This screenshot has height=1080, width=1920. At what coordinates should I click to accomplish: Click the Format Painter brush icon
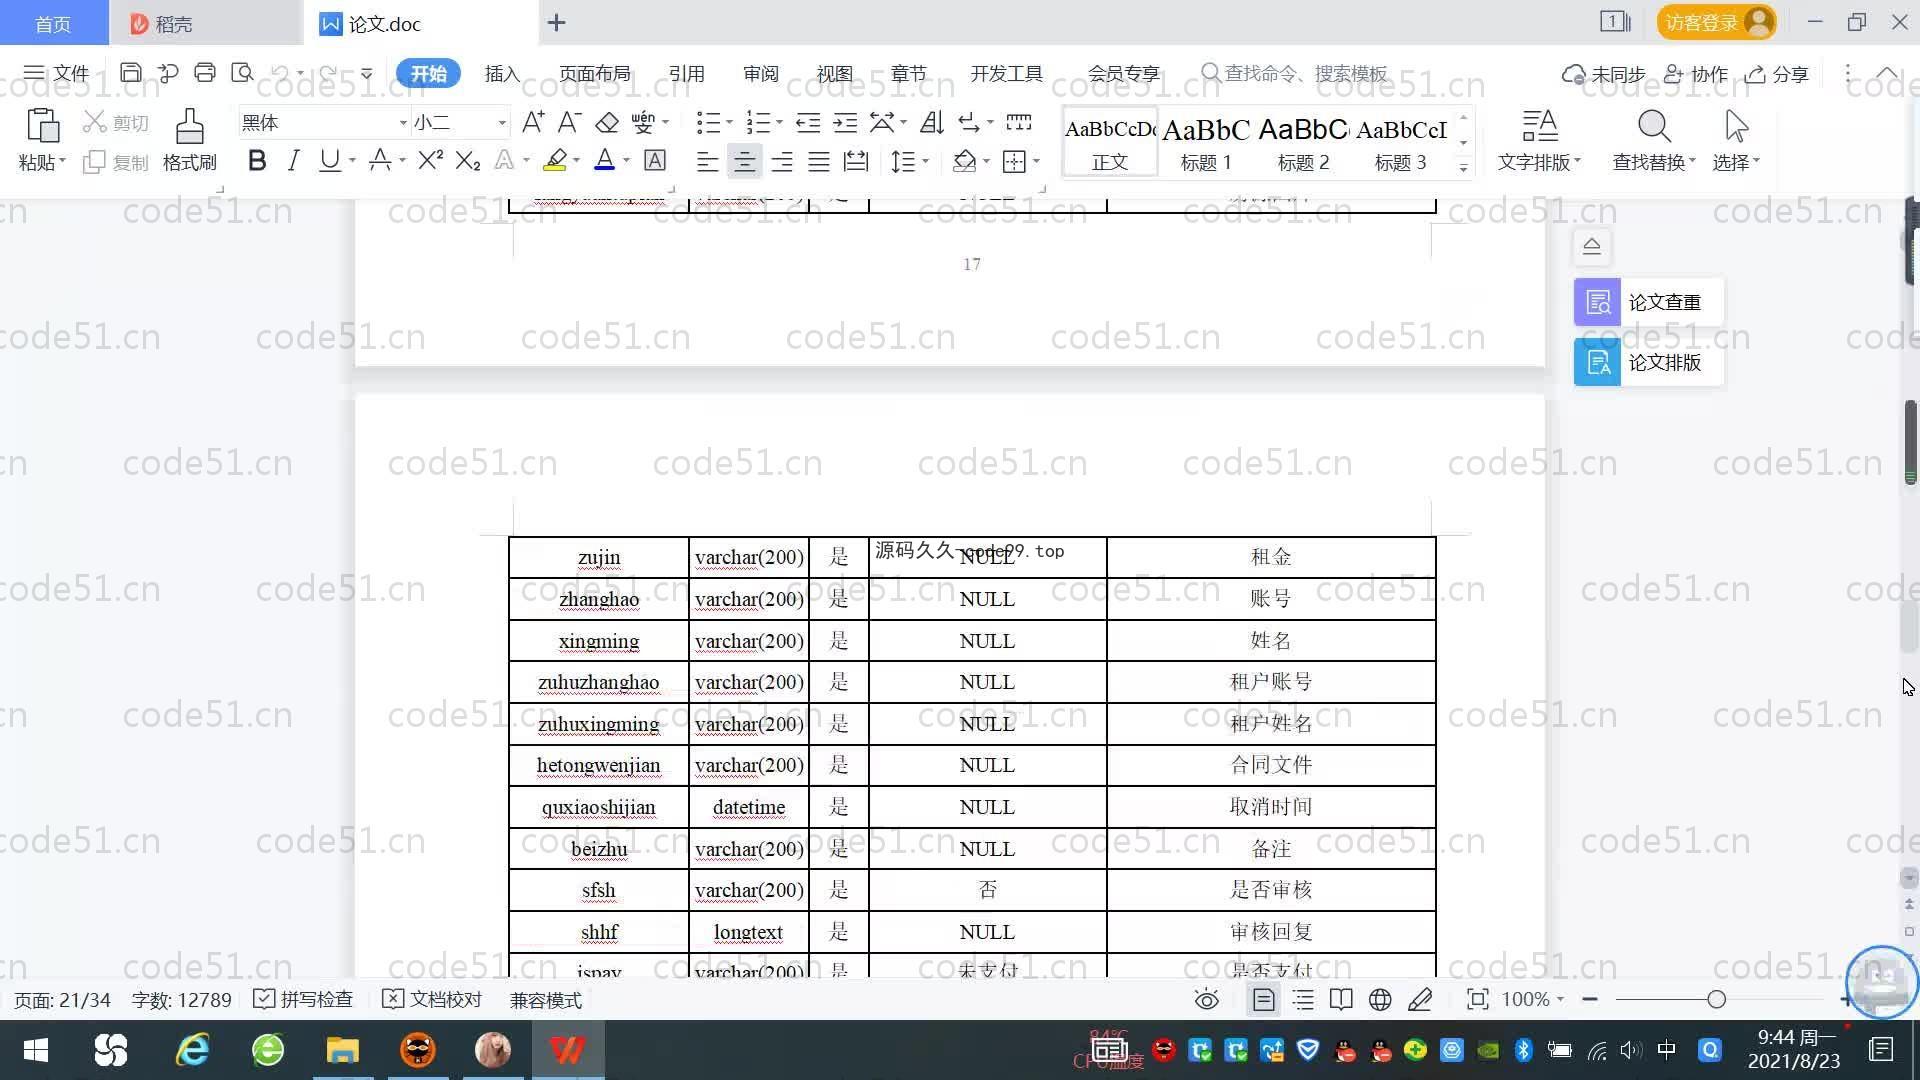coord(190,126)
